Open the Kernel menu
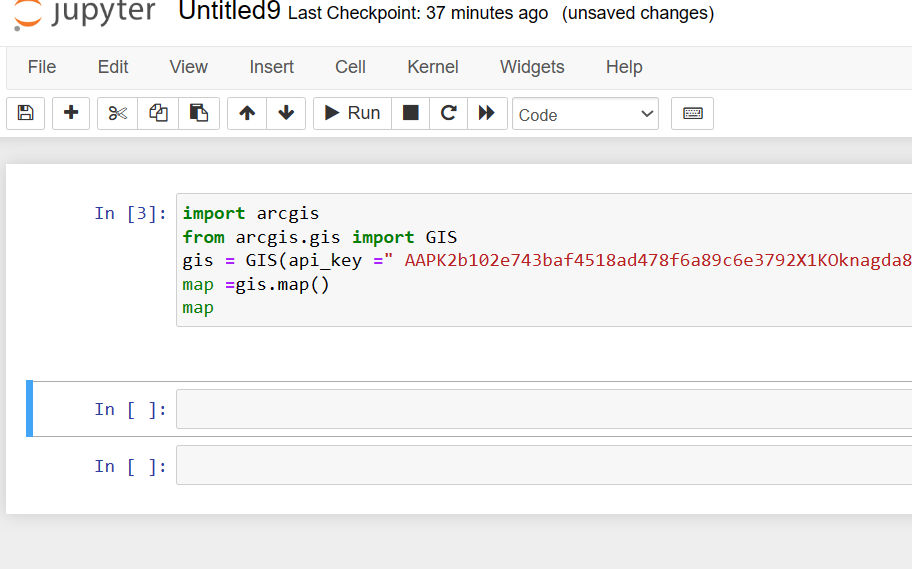 click(x=433, y=67)
